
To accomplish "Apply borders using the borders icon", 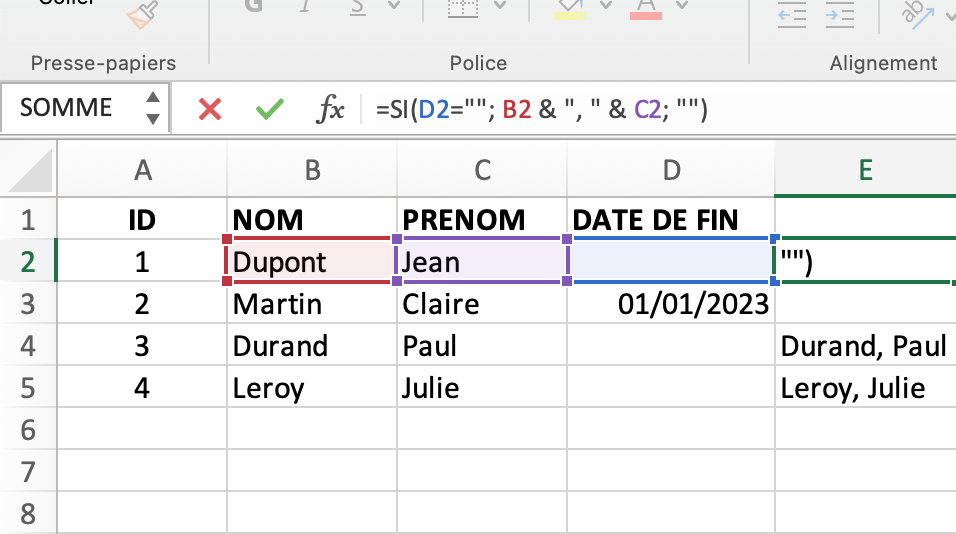I will click(462, 10).
